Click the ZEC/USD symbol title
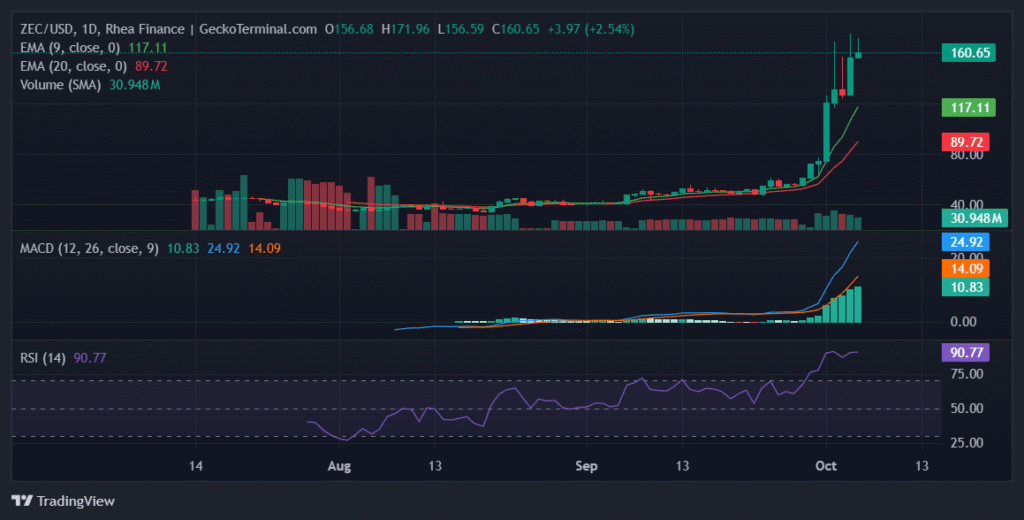This screenshot has width=1024, height=520. click(x=47, y=29)
